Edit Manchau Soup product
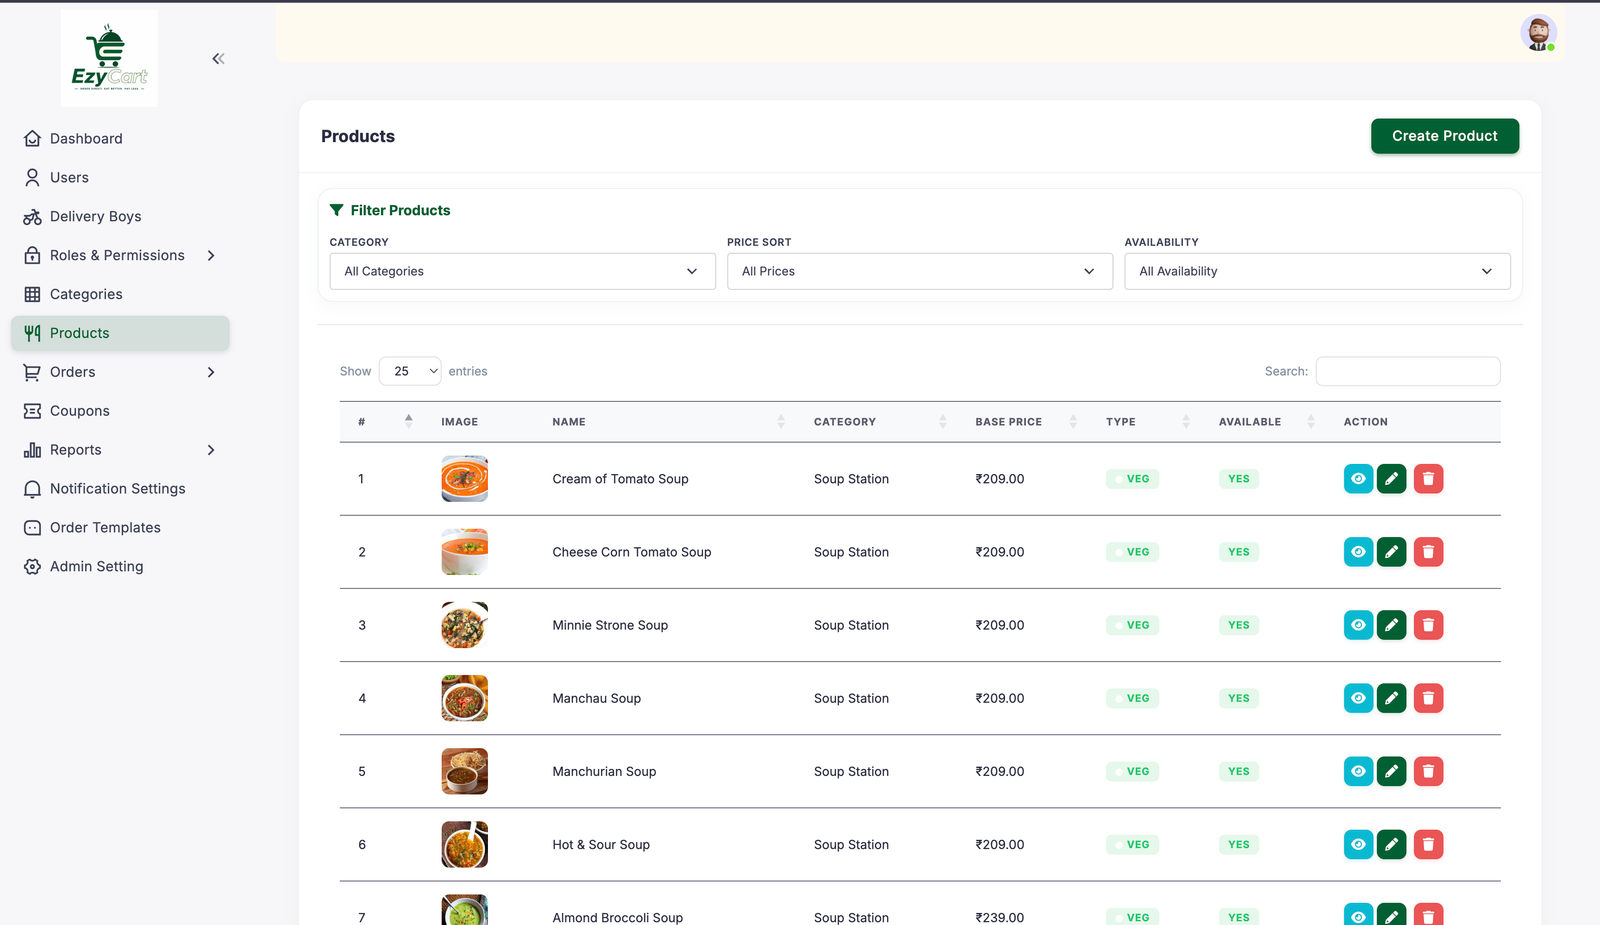 point(1391,698)
